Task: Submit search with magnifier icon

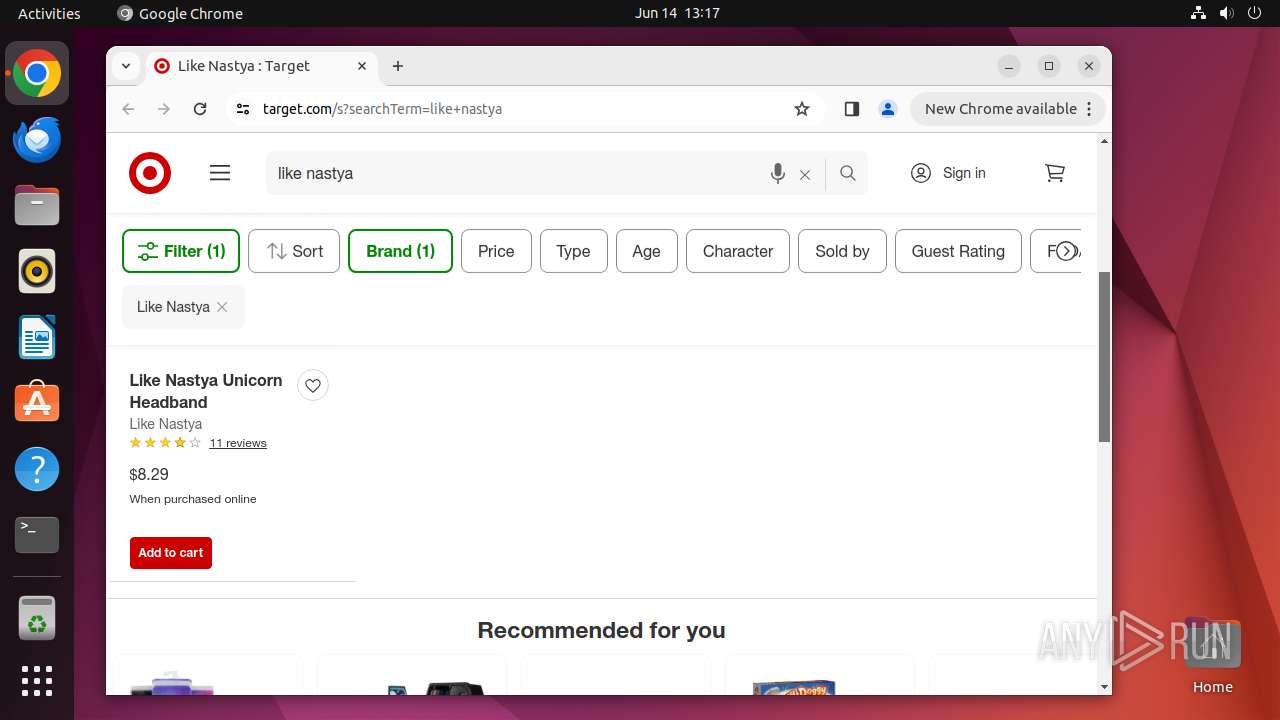Action: 848,173
